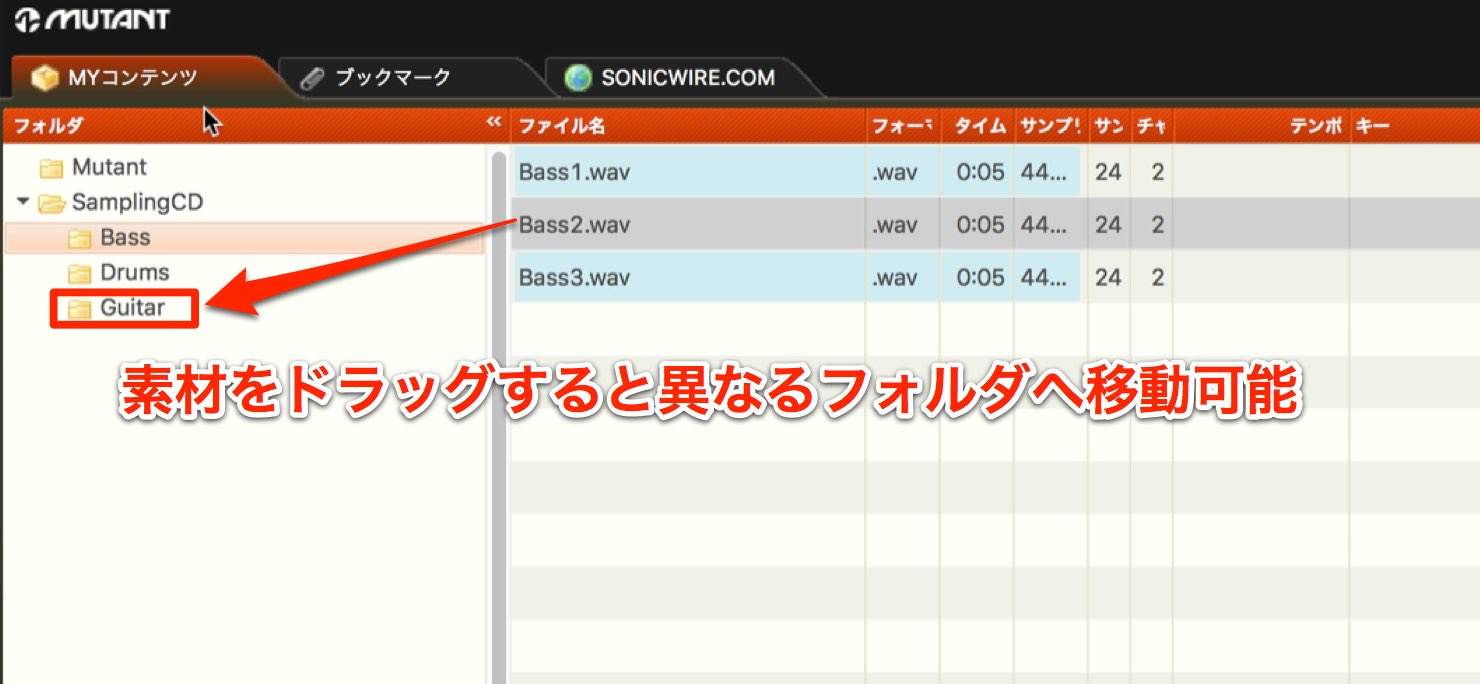Select the SamplingCD folder
Image resolution: width=1480 pixels, height=684 pixels.
pos(137,202)
